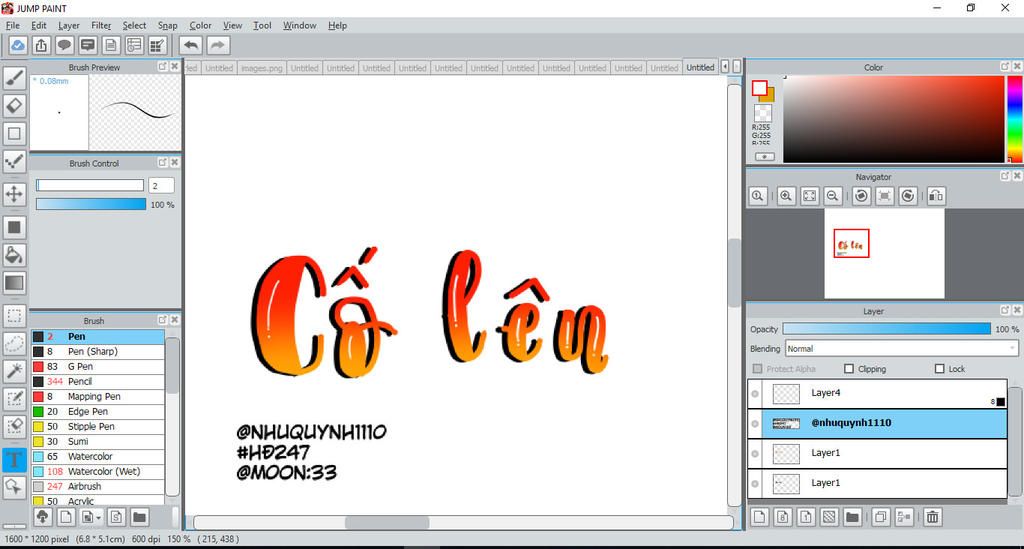Select the Lasso selection tool

14,343
